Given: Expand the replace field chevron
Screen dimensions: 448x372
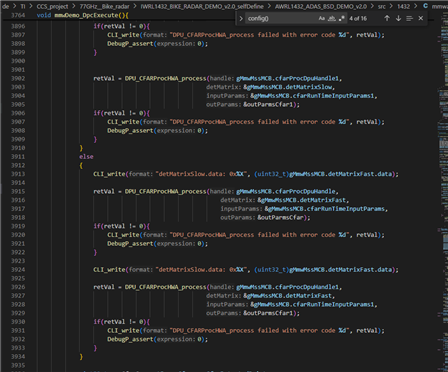Looking at the screenshot, I should pos(241,18).
